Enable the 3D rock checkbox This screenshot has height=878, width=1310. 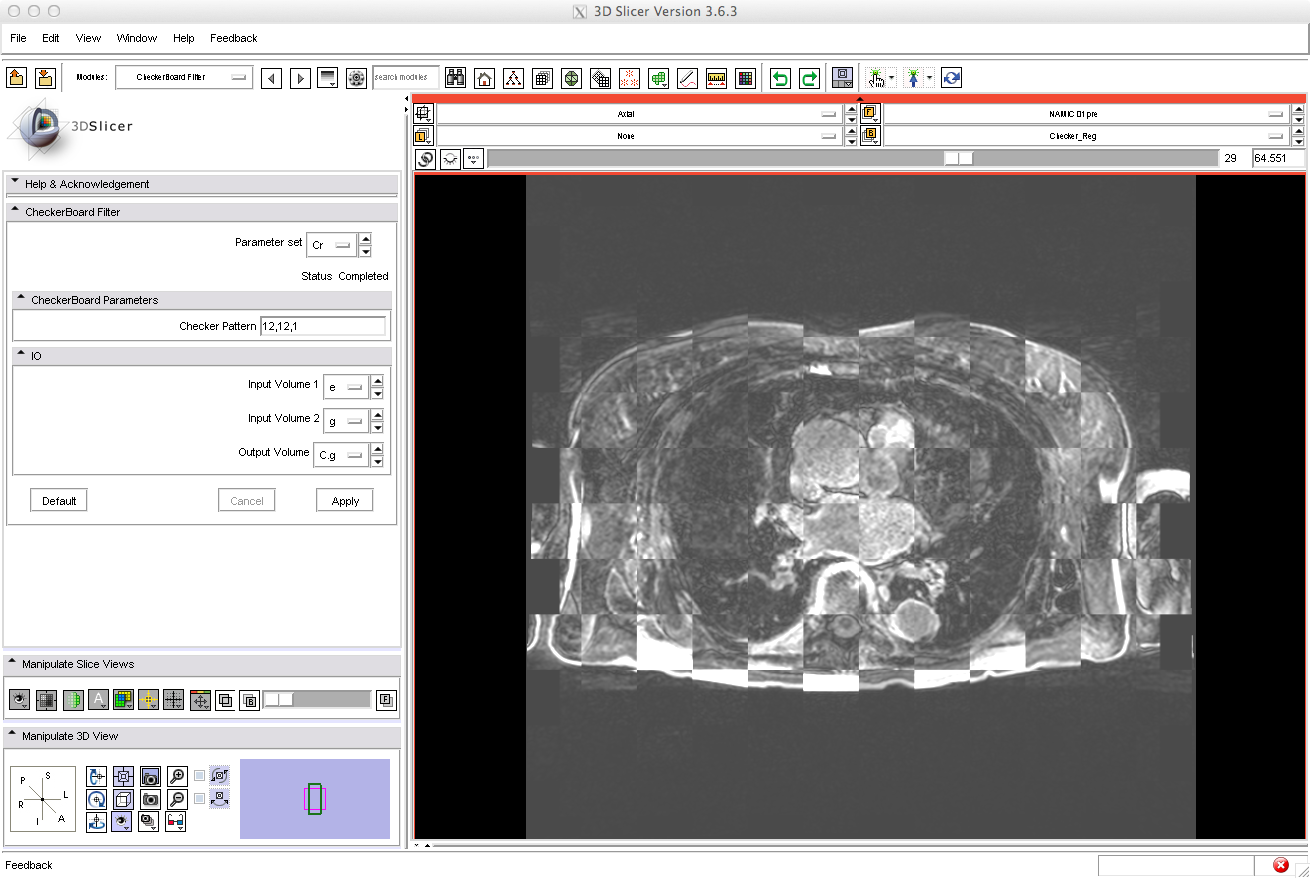[x=200, y=799]
